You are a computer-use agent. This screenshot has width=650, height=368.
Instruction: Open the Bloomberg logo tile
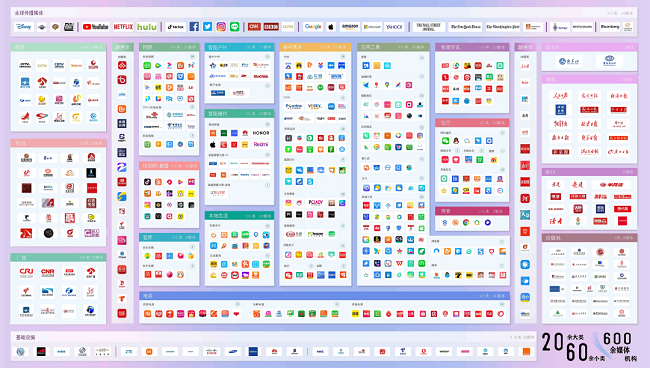[610, 27]
